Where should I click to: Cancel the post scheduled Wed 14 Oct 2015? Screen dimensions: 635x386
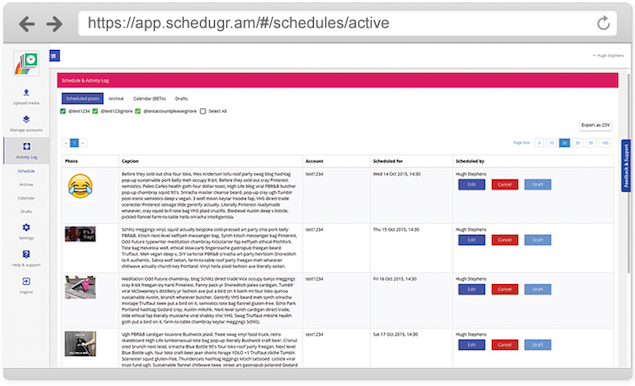(505, 185)
